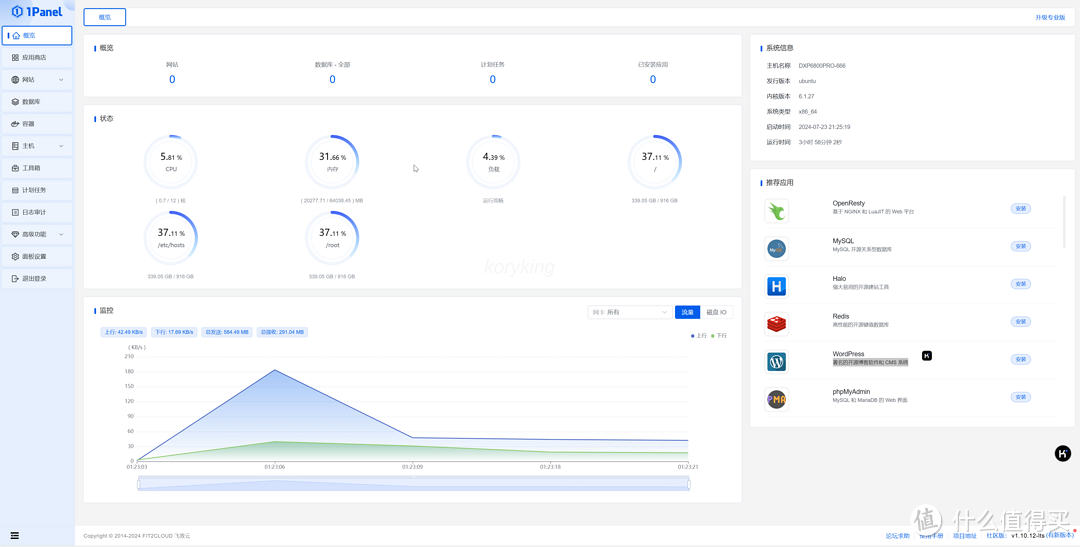
Task: Select the 流量 traffic chart view
Action: tap(687, 313)
